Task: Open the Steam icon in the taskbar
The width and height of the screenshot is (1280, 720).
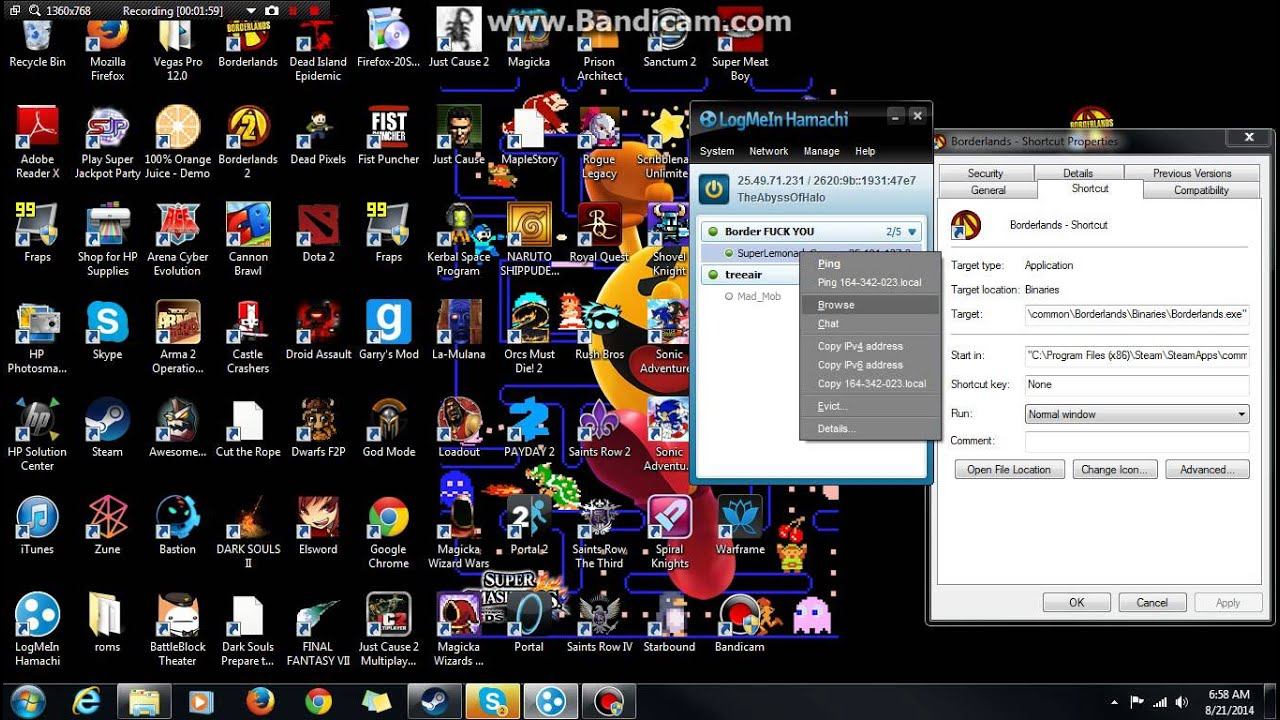Action: tap(434, 701)
